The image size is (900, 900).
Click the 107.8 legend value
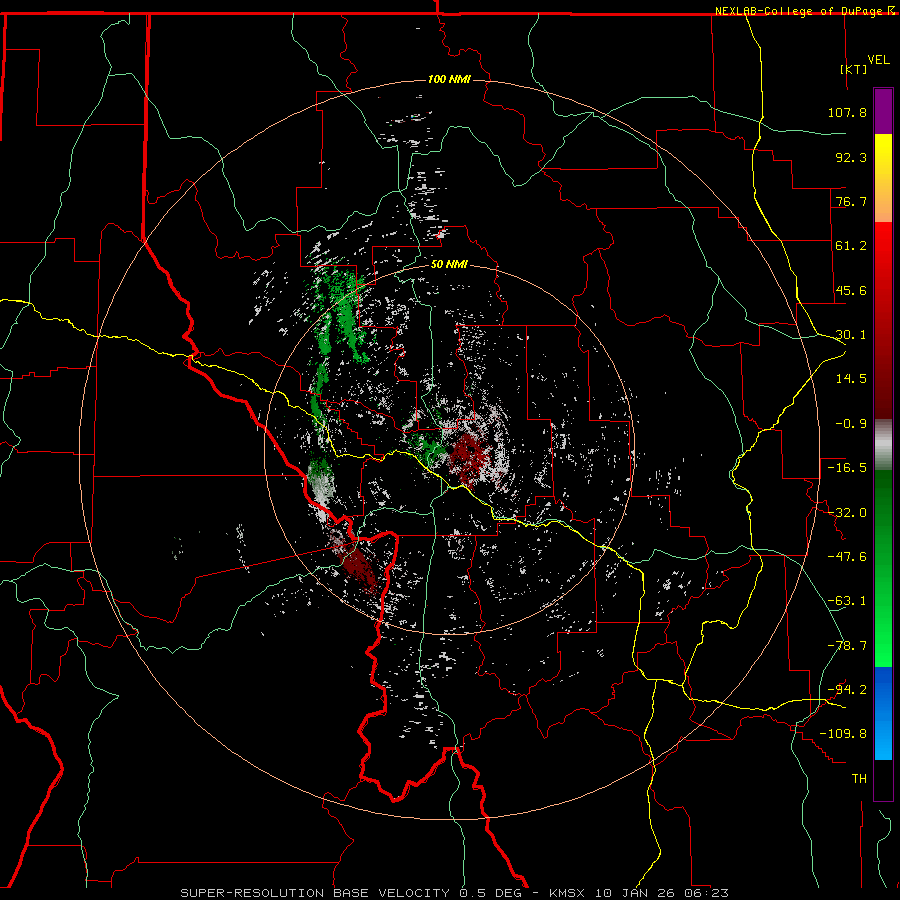point(847,112)
